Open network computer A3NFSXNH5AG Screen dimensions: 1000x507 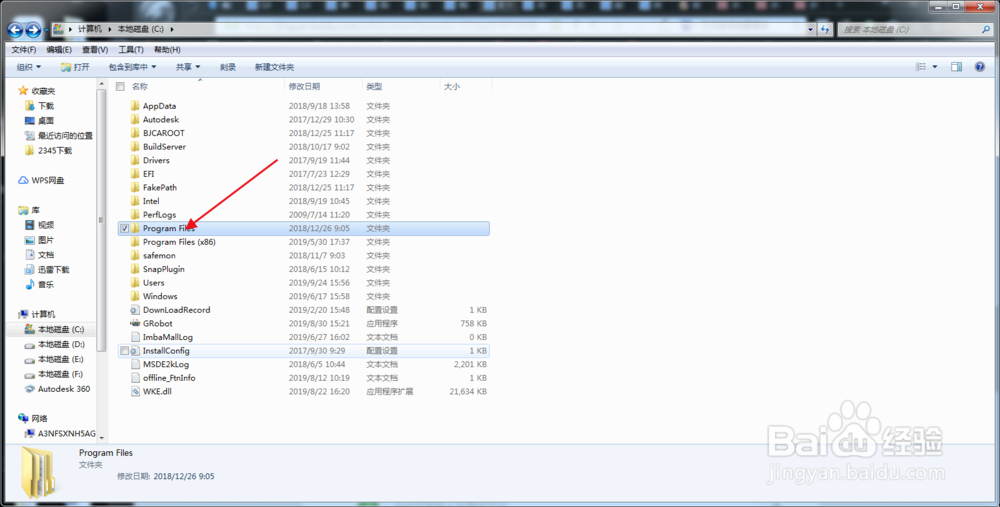tap(66, 434)
